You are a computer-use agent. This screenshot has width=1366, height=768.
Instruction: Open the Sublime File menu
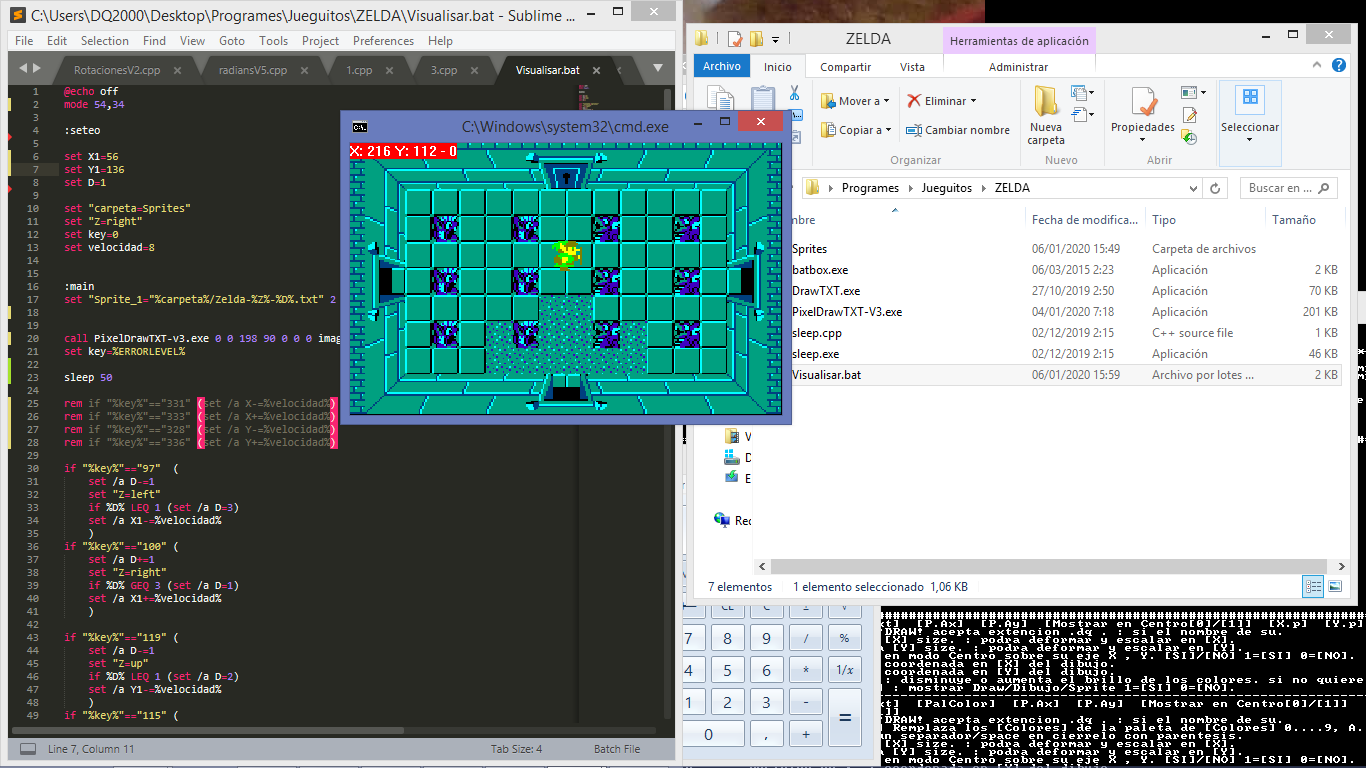pos(24,41)
